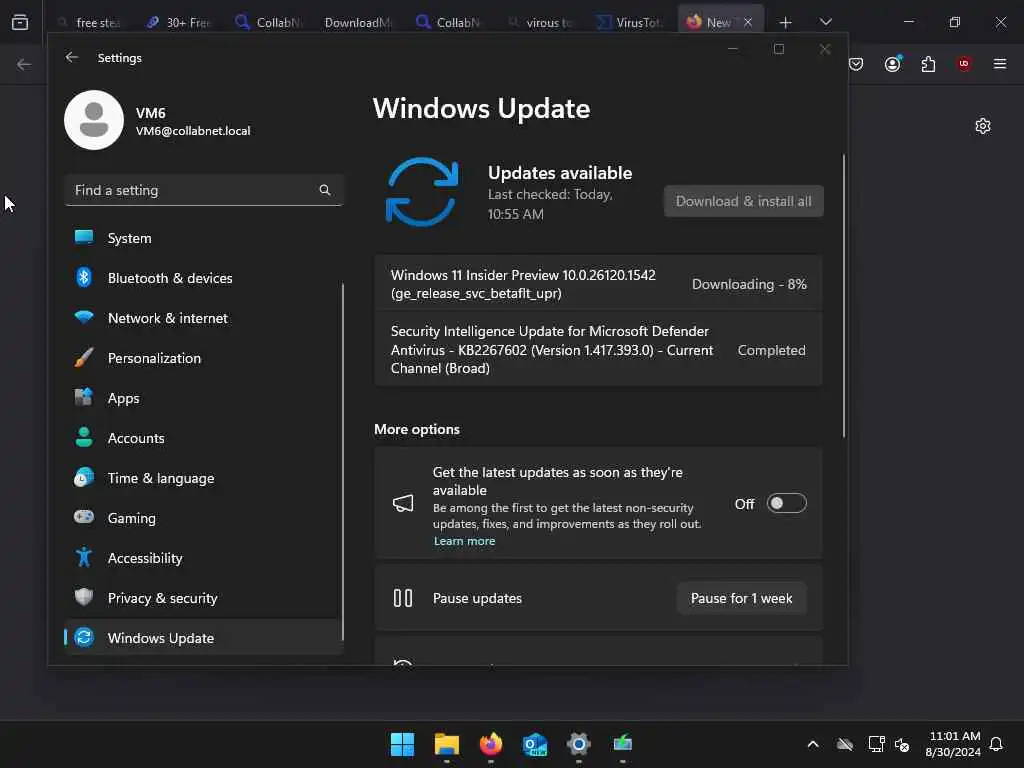
Task: Click the megaphone latest-updates icon
Action: 403,504
